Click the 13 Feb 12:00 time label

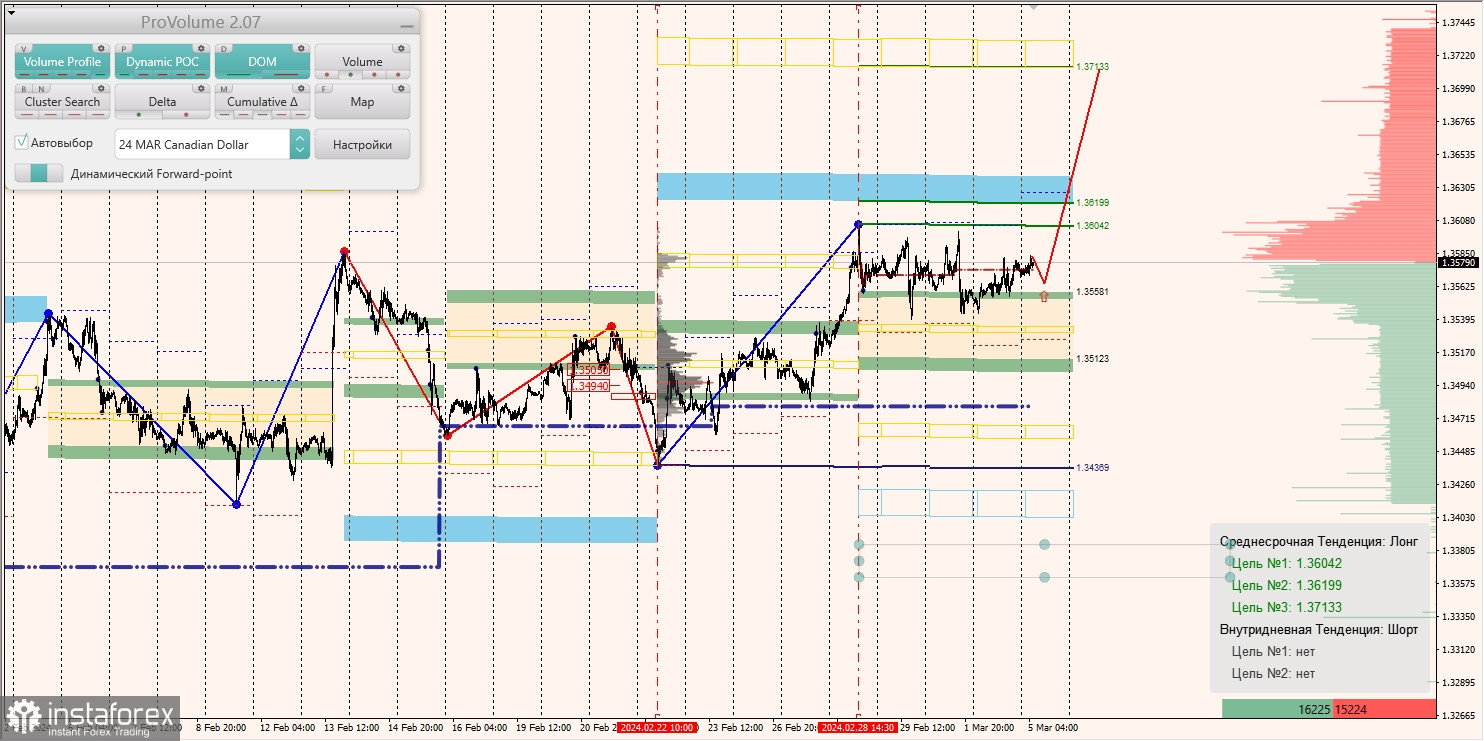click(350, 728)
